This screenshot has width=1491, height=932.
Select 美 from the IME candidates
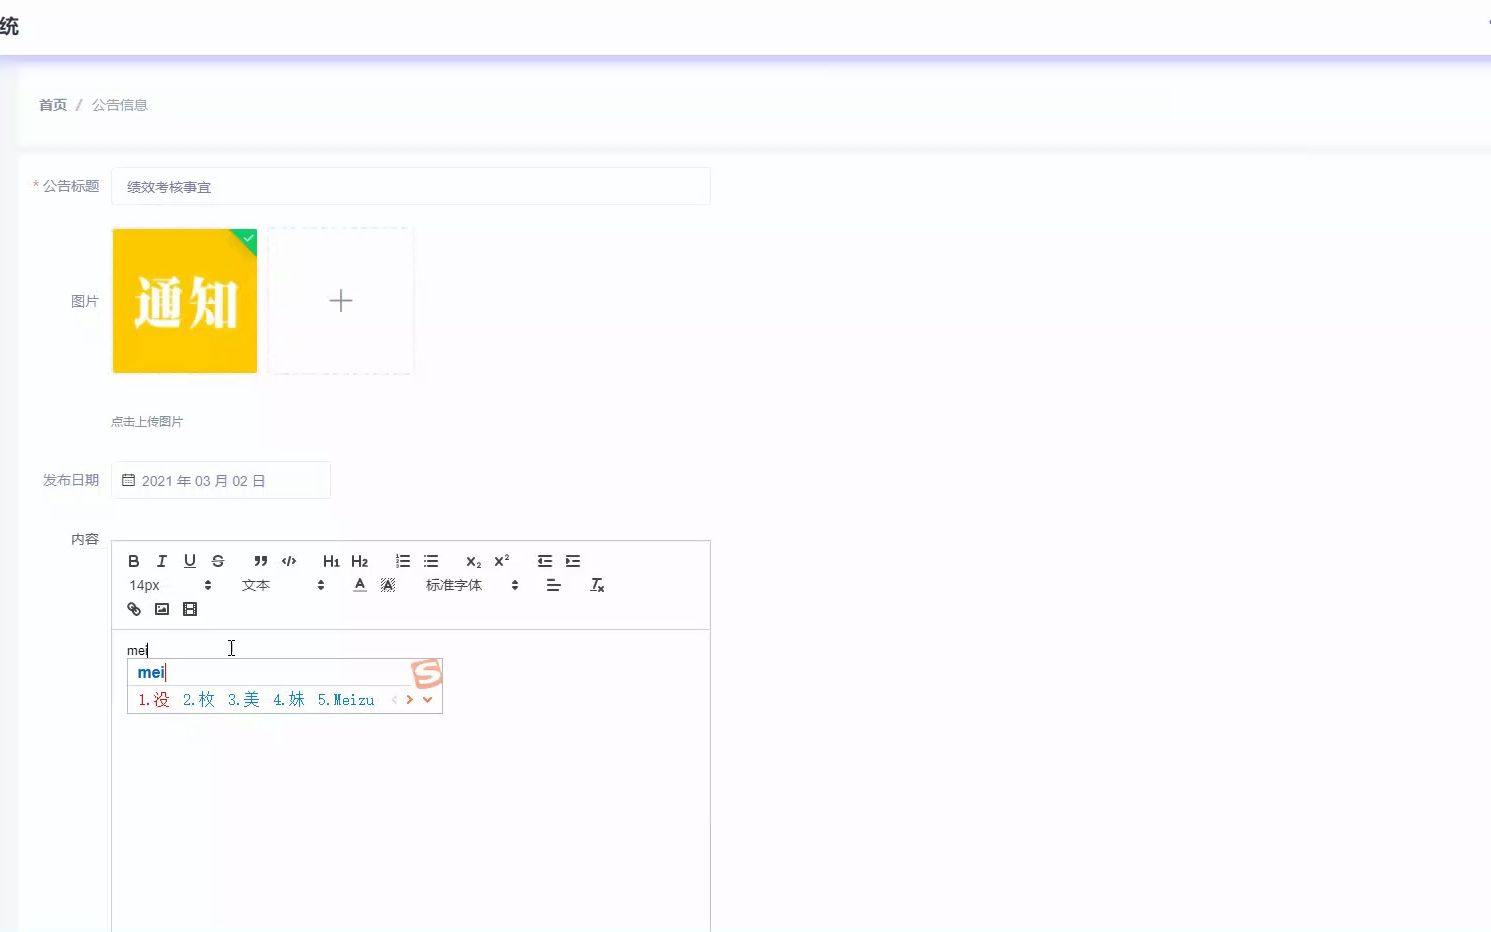point(250,700)
